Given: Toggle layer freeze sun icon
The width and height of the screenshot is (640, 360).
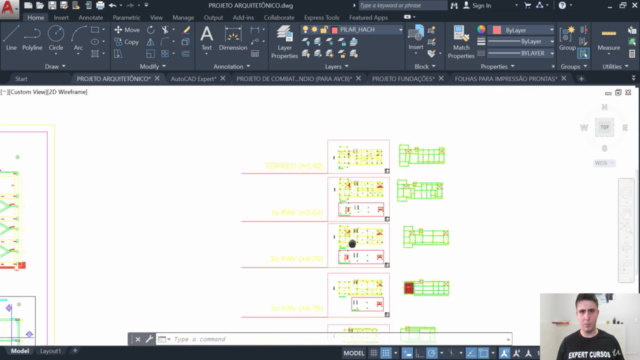Looking at the screenshot, I should tap(314, 29).
